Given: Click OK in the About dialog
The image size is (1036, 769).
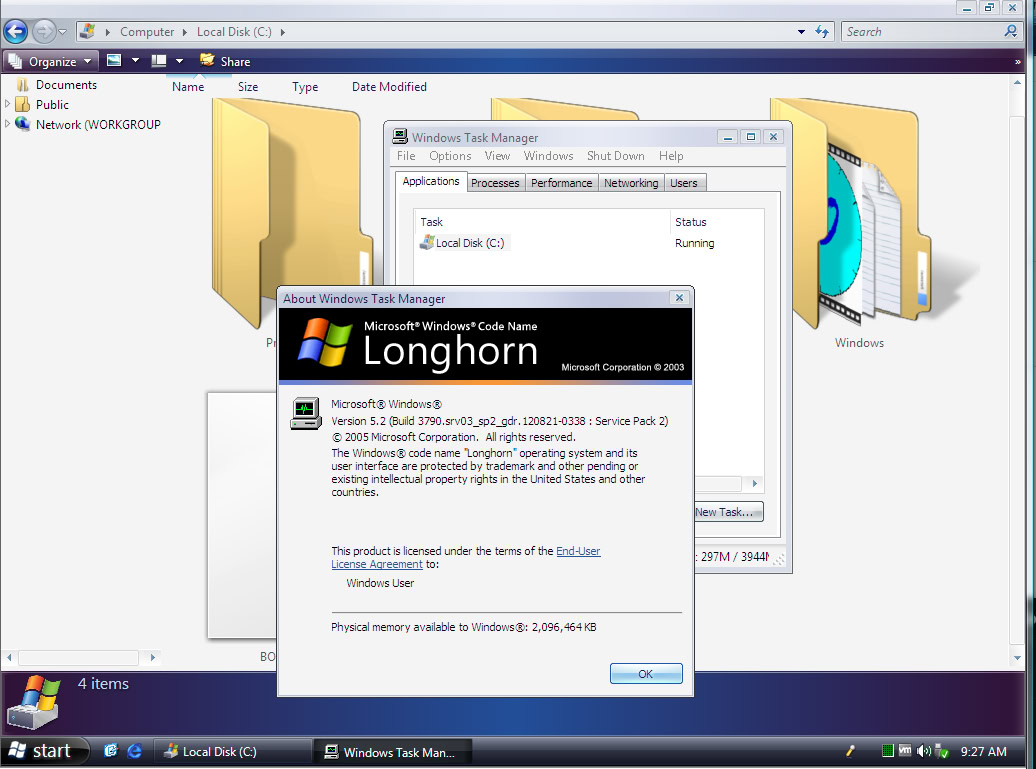Looking at the screenshot, I should (x=646, y=674).
